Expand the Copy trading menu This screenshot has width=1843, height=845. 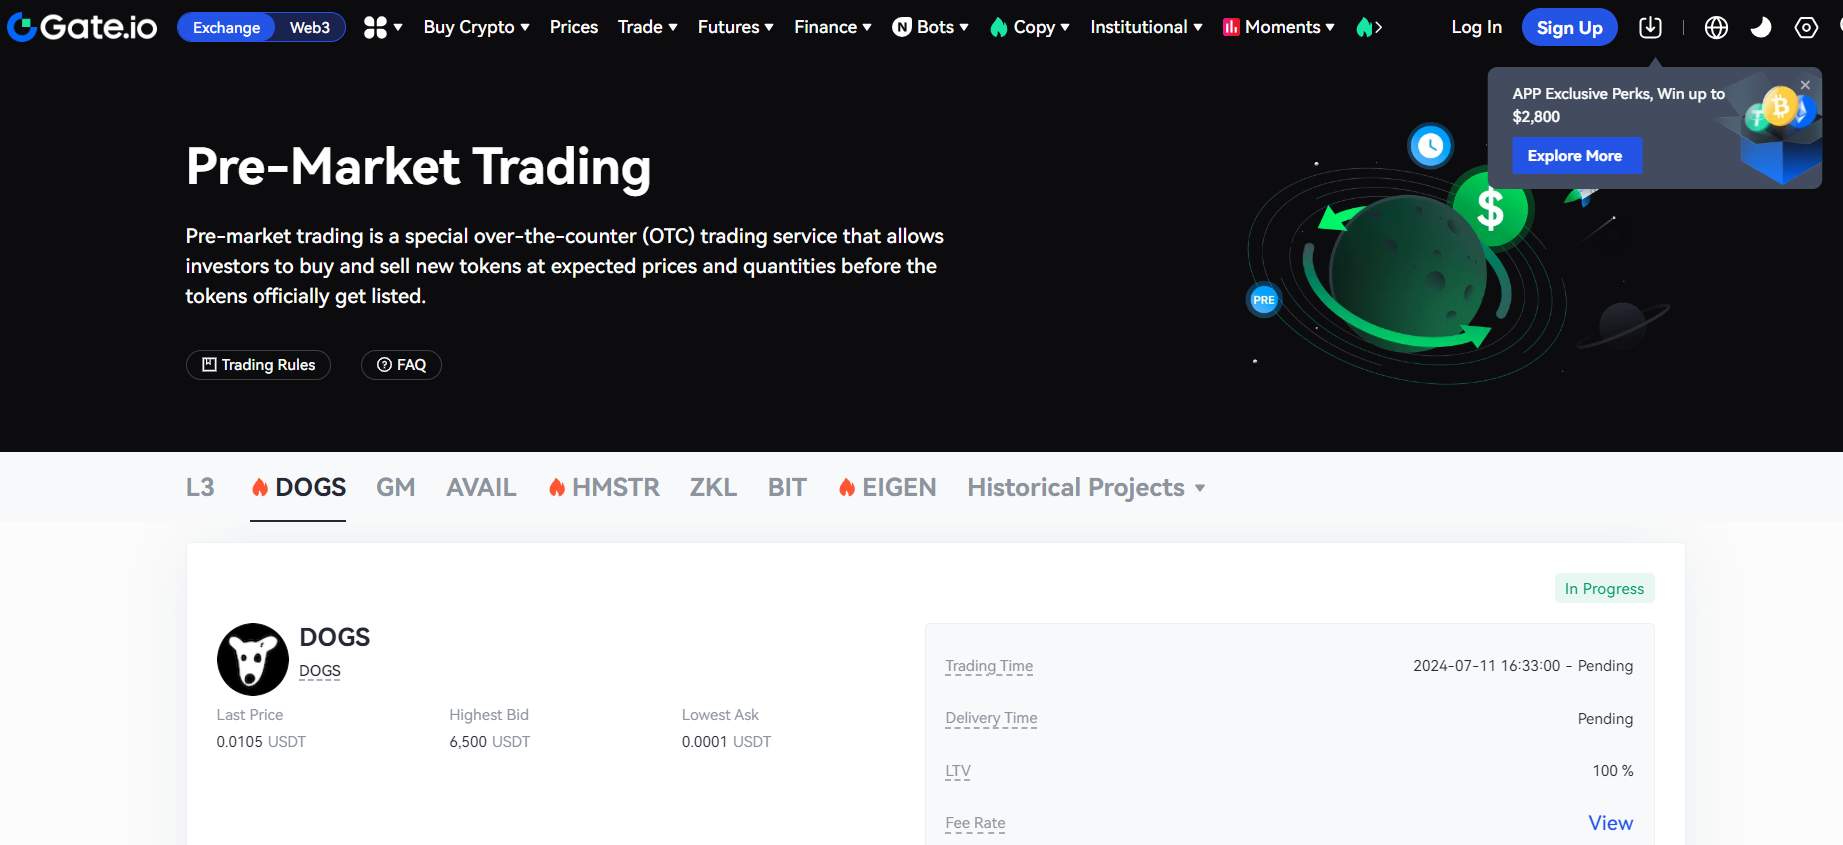[x=1030, y=27]
